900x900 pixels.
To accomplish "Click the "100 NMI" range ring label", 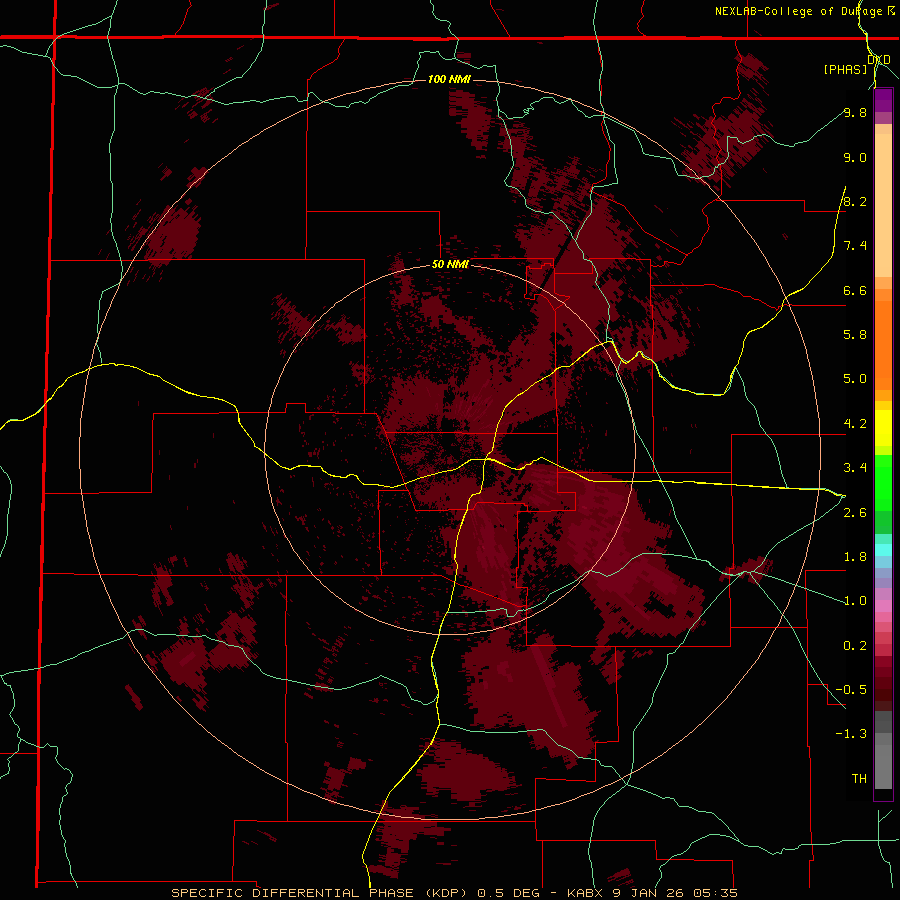I will pyautogui.click(x=449, y=79).
